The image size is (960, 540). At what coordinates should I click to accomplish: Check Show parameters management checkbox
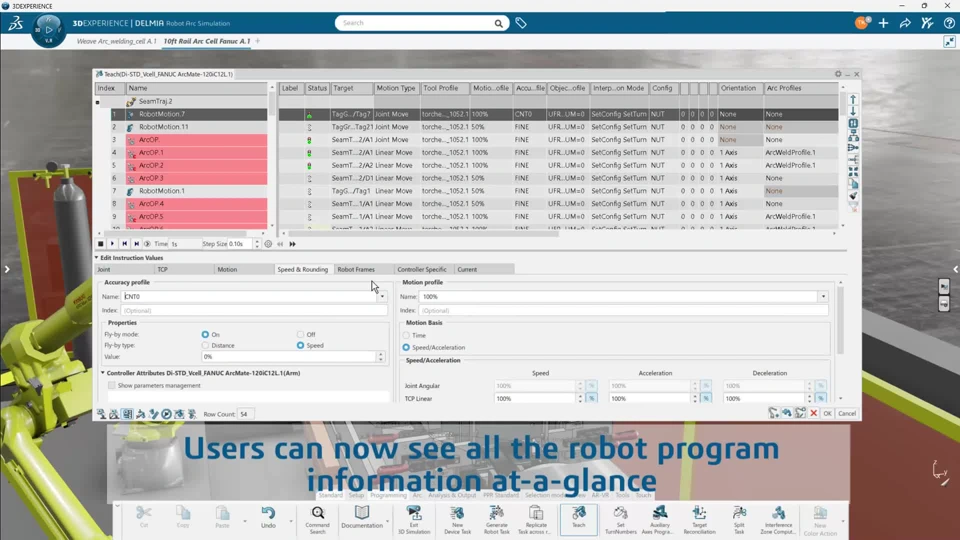tap(111, 385)
